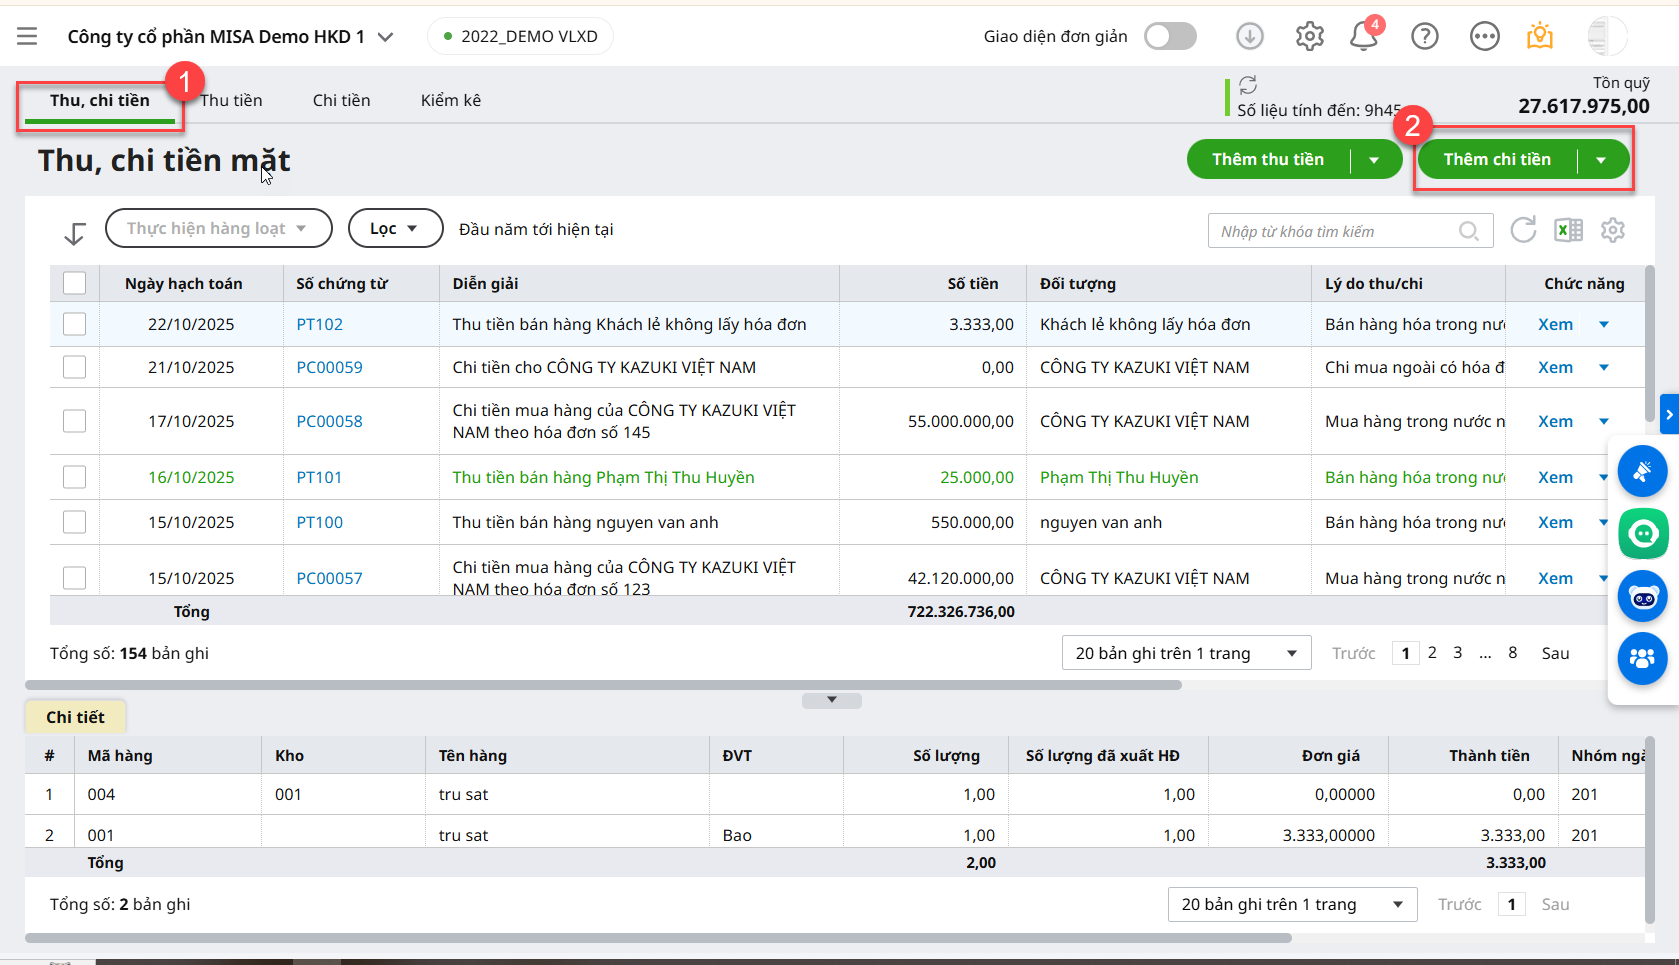Click the help question mark icon
Viewport: 1679px width, 965px height.
click(x=1424, y=37)
